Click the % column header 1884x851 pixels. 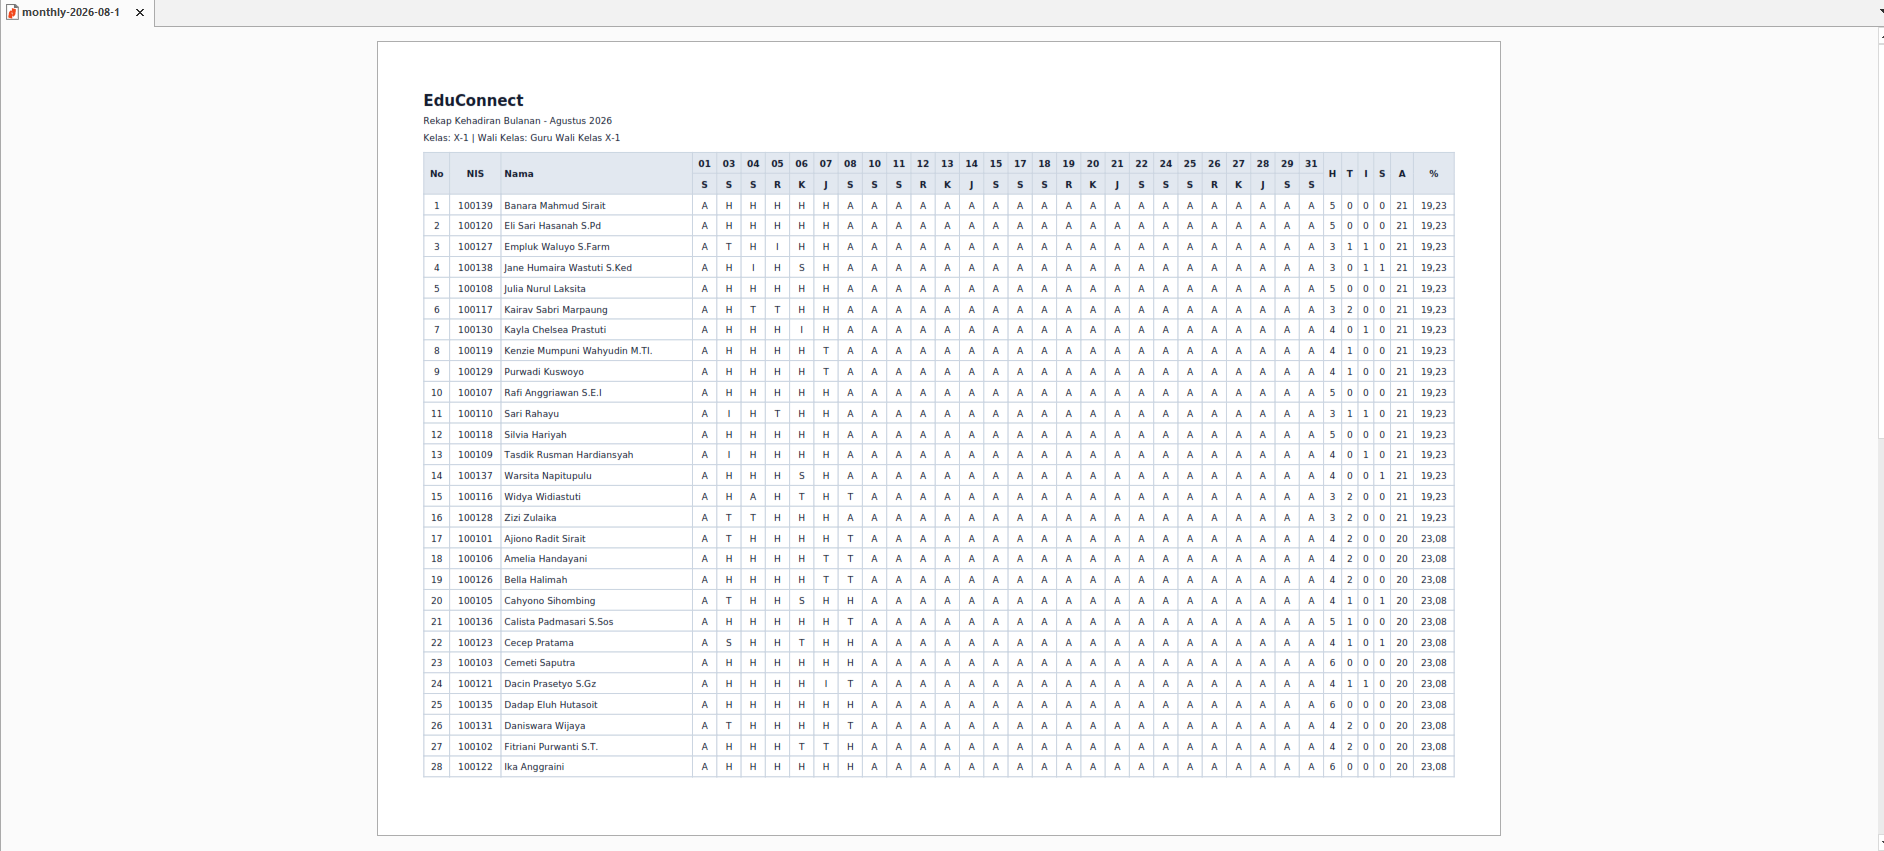tap(1433, 174)
